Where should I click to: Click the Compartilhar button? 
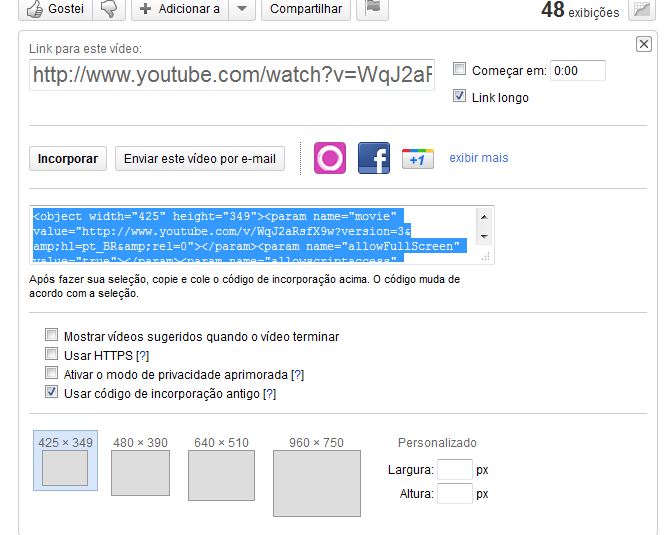tap(306, 9)
